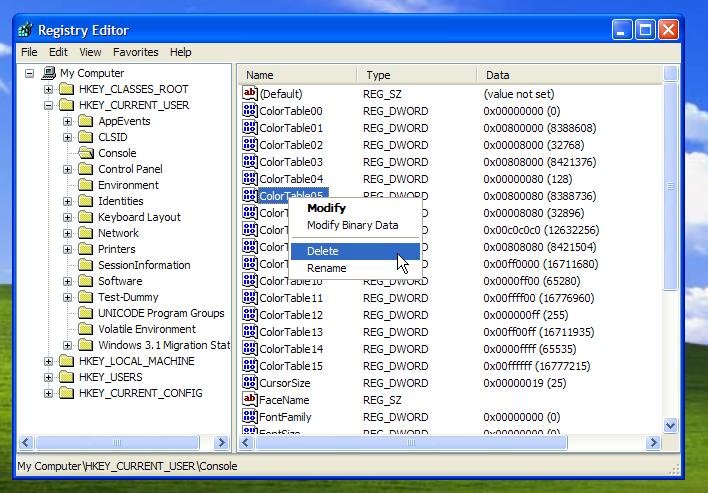Click the values pane scroll down arrow
This screenshot has height=493, width=708.
pos(671,425)
